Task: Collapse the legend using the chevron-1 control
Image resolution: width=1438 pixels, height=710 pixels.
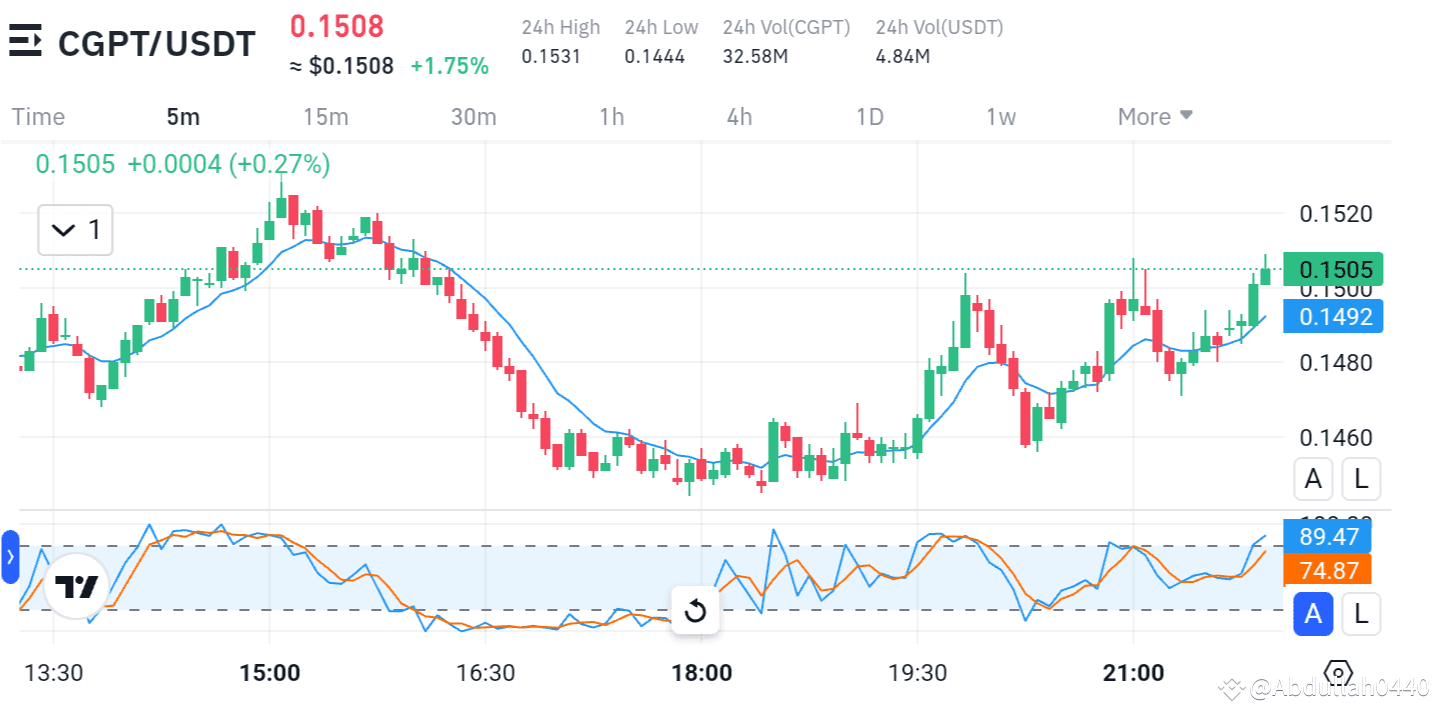Action: pyautogui.click(x=75, y=230)
